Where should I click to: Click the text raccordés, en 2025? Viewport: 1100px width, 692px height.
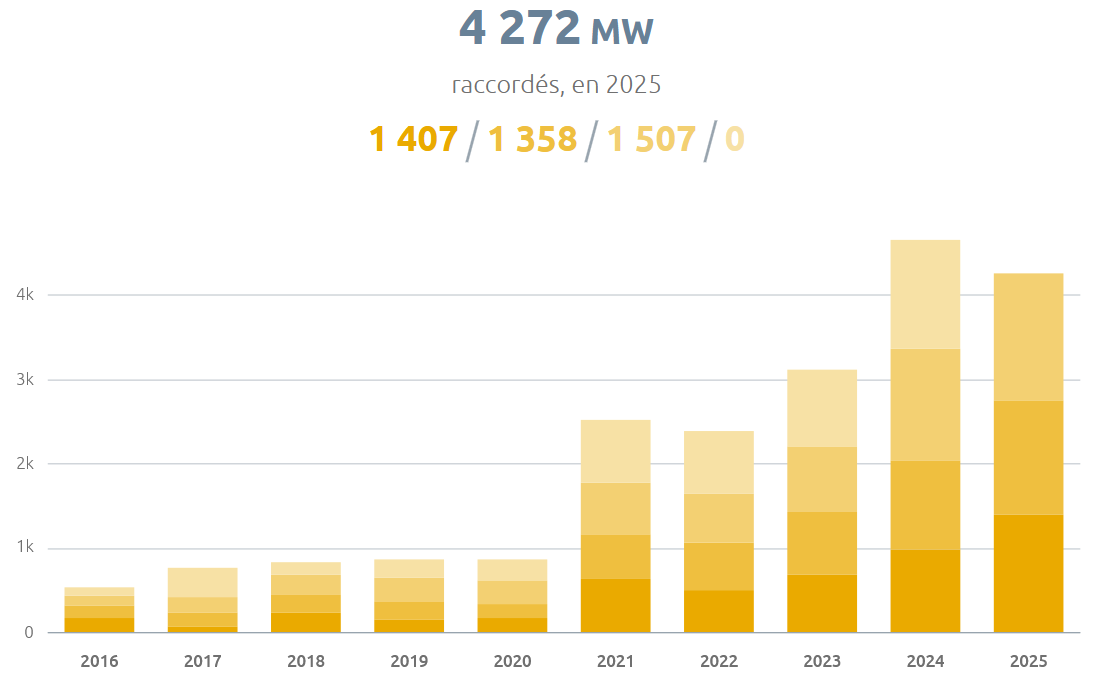(x=555, y=85)
